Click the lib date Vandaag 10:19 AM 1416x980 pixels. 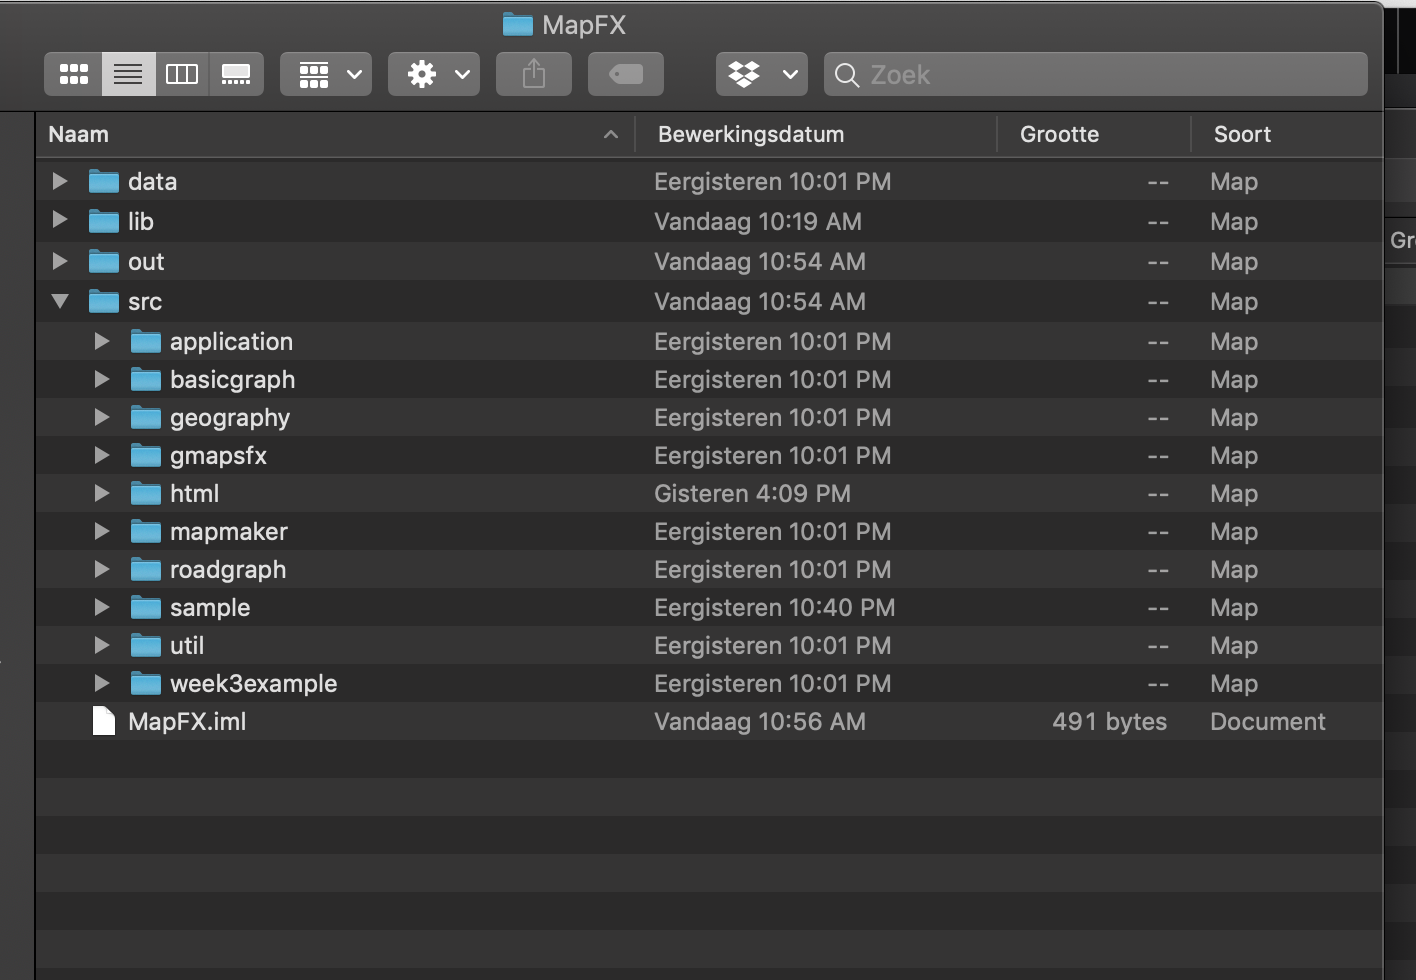click(758, 221)
